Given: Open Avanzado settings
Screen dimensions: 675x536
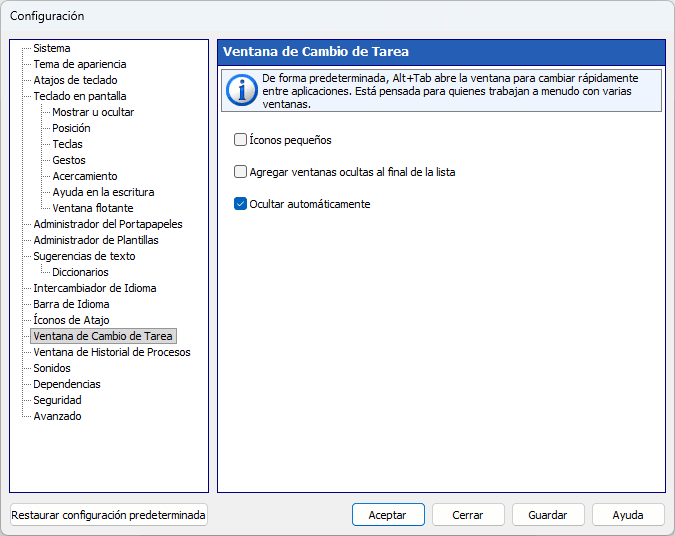Looking at the screenshot, I should pos(57,416).
